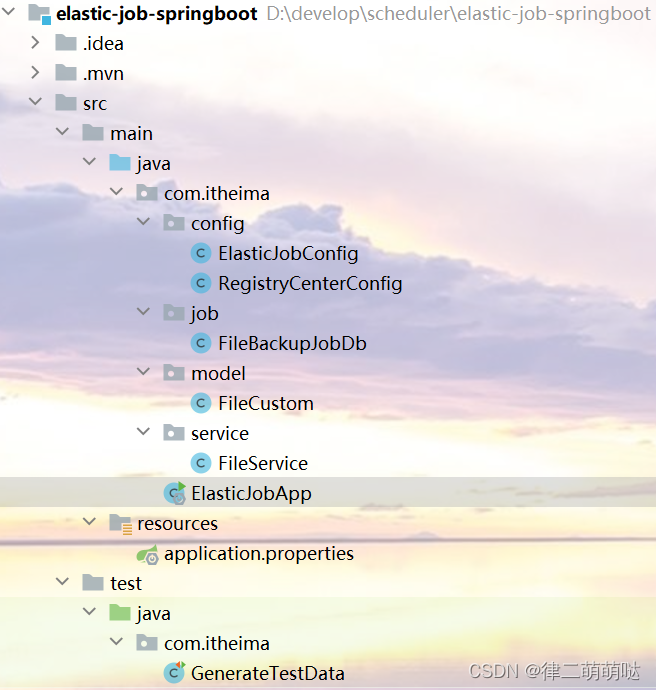Click the .mvn folder icon

pos(66,73)
